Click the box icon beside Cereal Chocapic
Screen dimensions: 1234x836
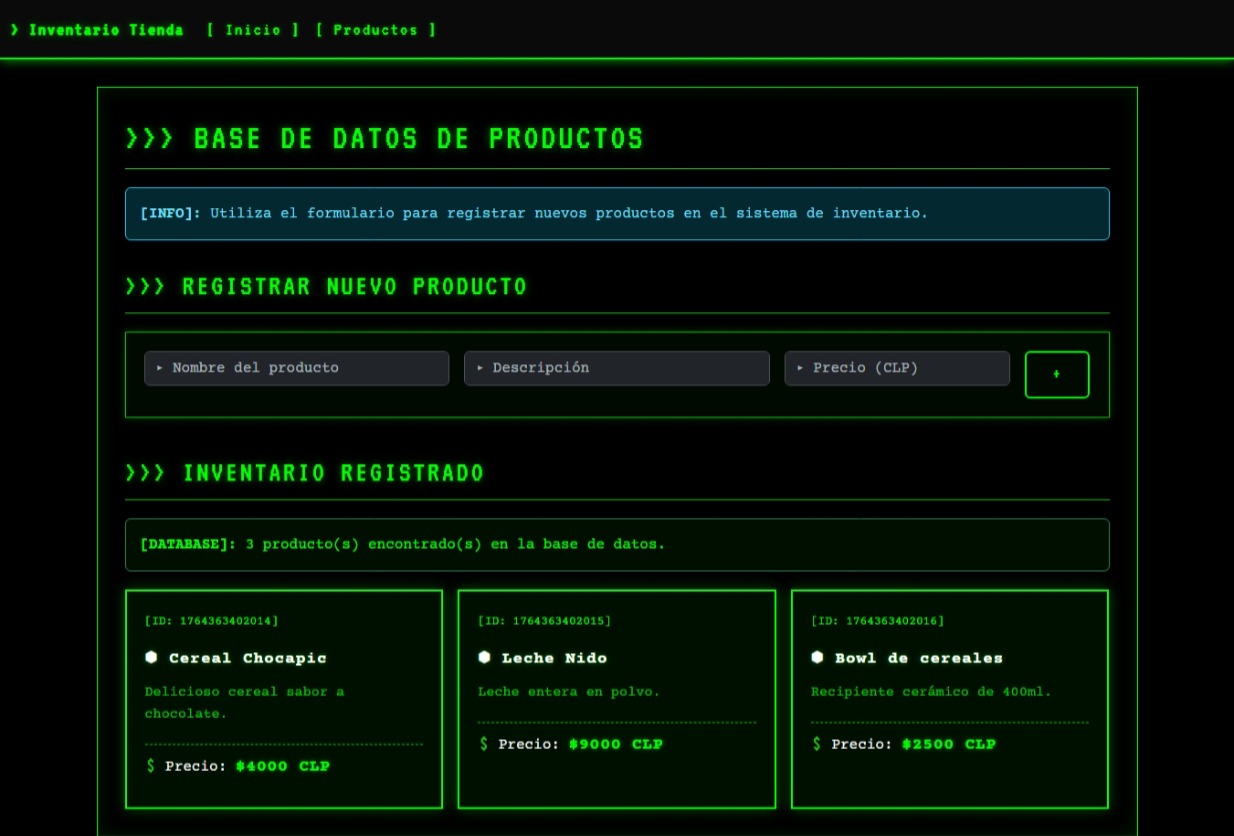pyautogui.click(x=151, y=658)
